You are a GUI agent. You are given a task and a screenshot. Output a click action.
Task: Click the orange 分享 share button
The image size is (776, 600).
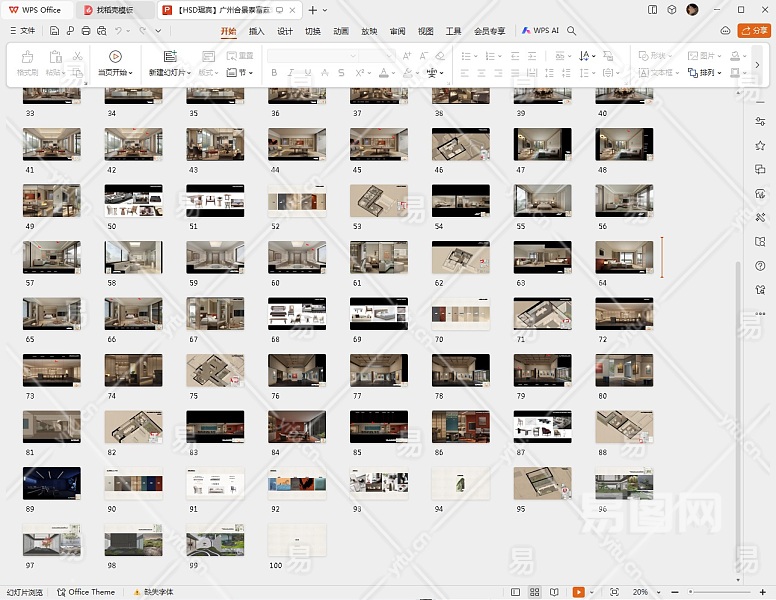point(753,31)
